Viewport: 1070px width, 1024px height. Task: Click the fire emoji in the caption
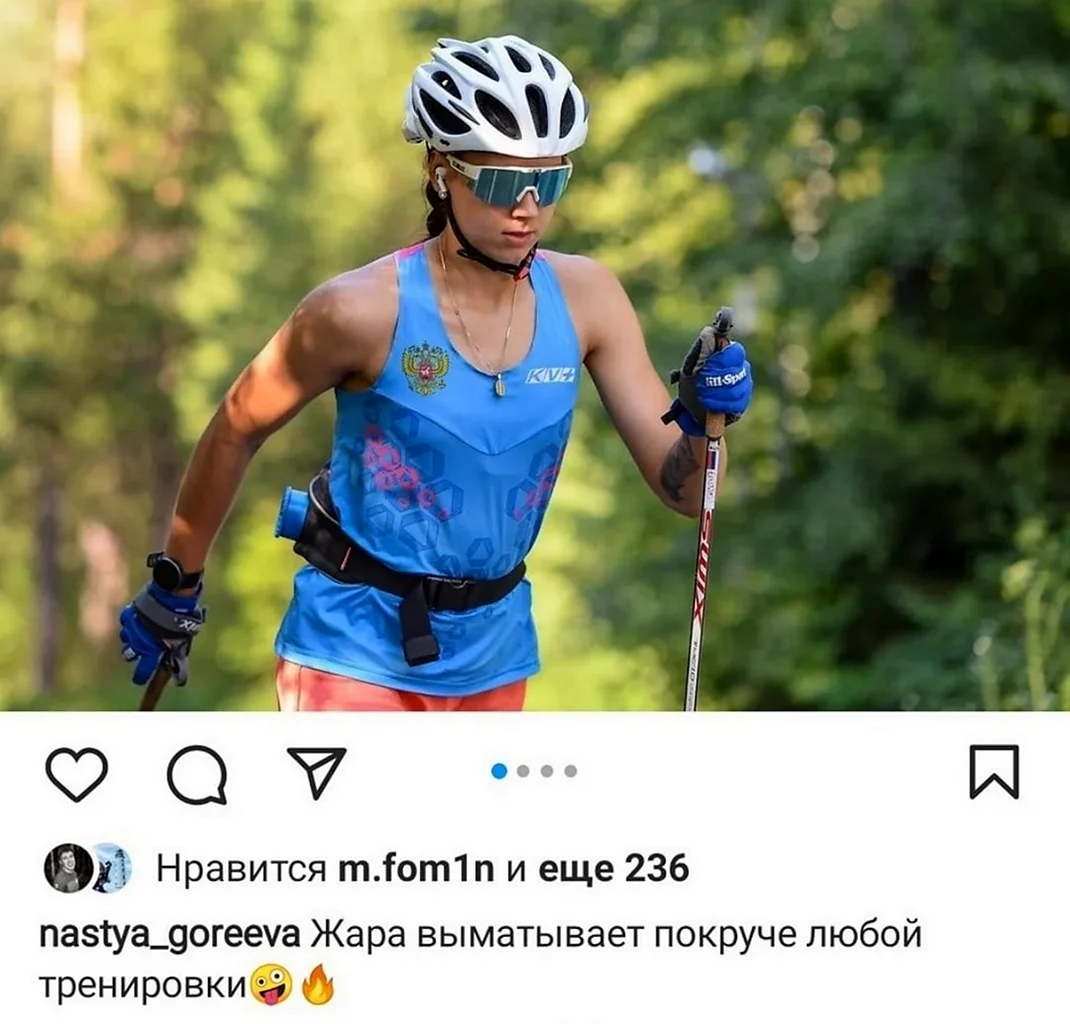[x=317, y=985]
